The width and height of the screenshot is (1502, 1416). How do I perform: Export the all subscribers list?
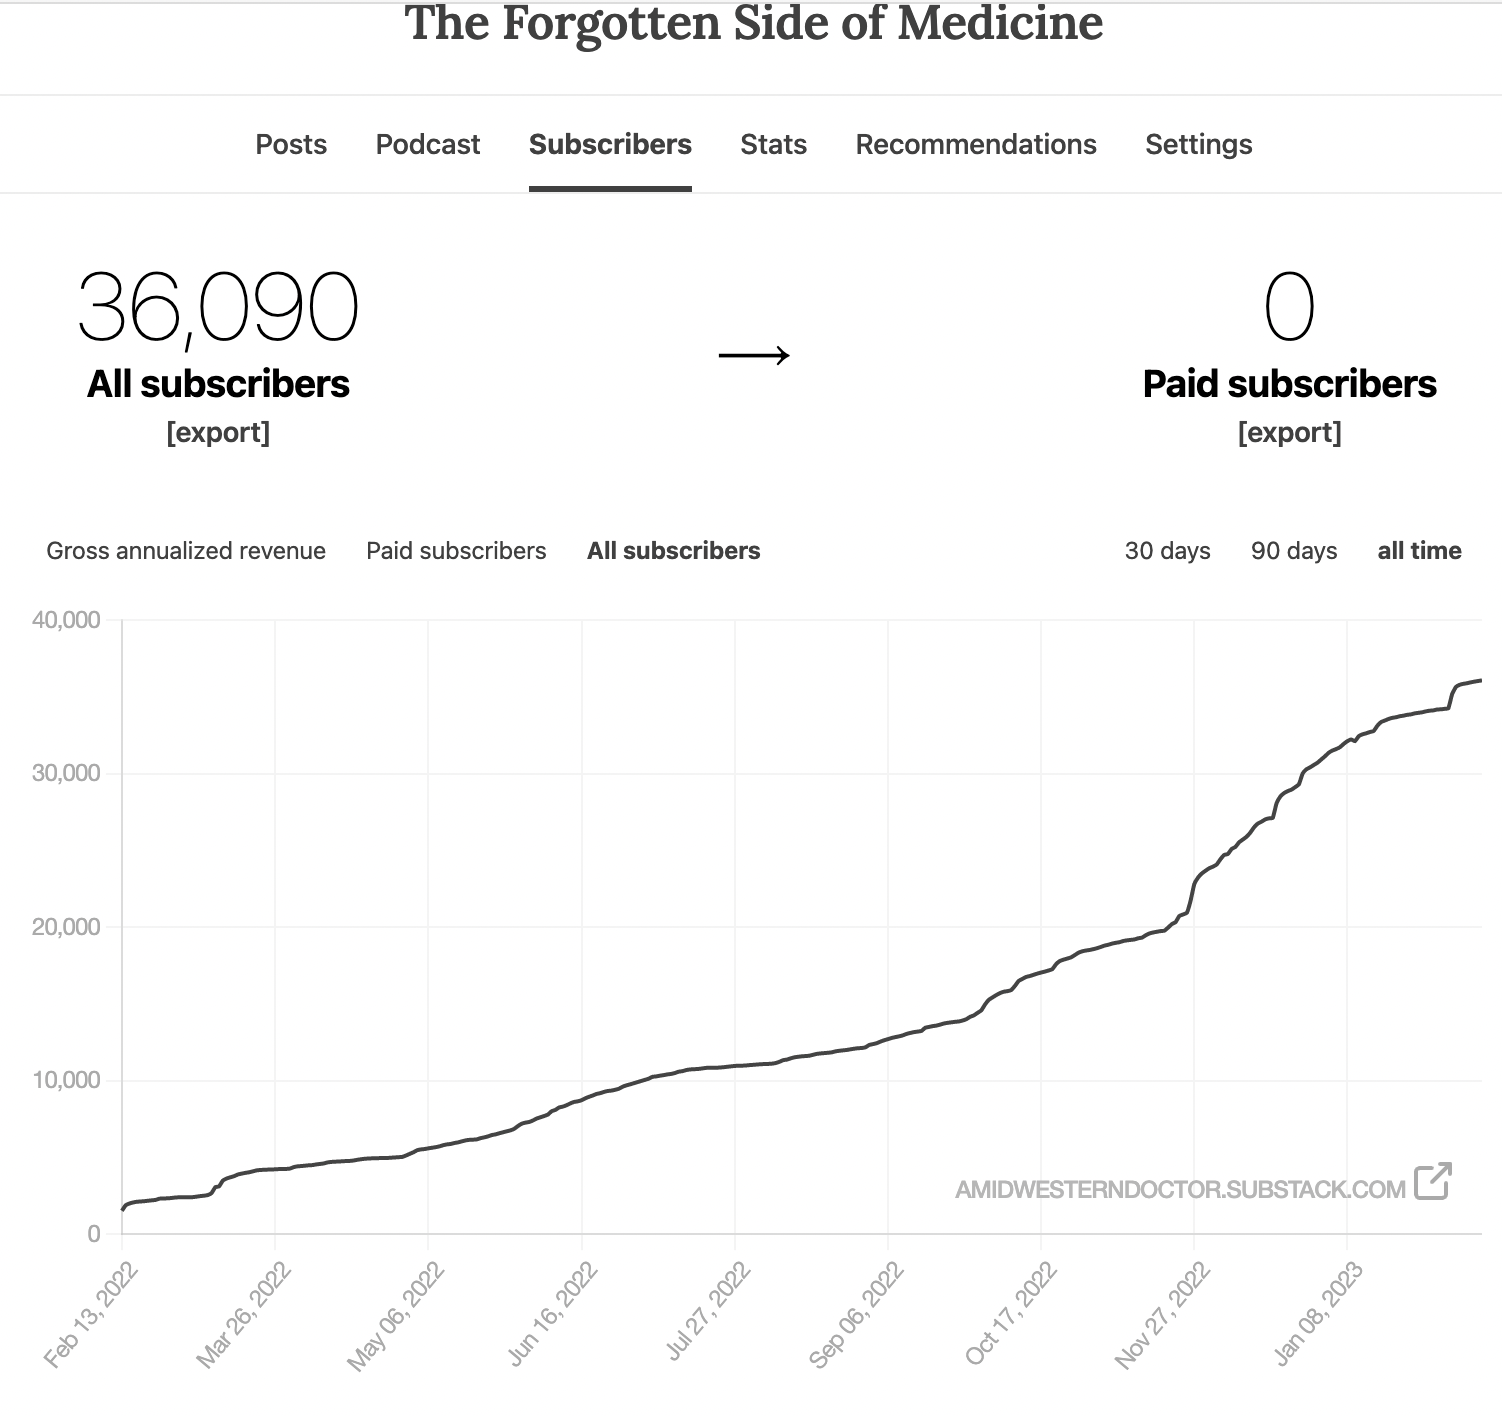click(218, 432)
